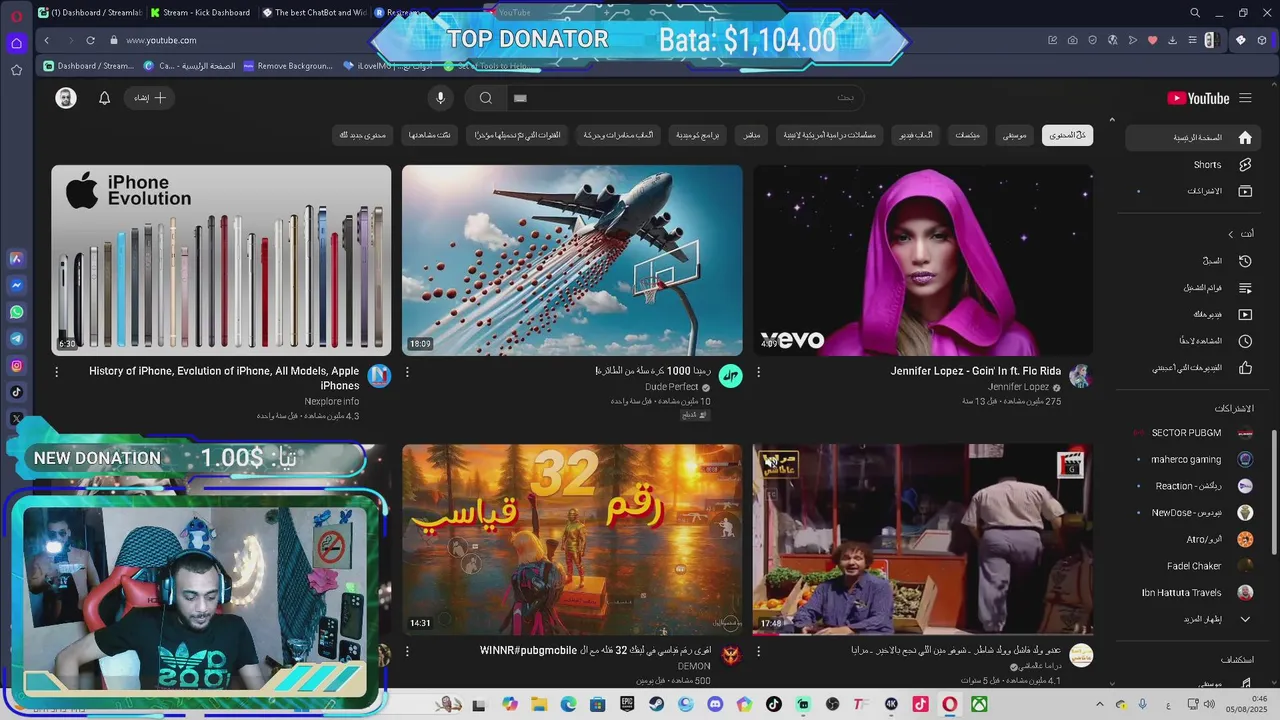Click the YouTube sidebar scrollbar

pos(1274,492)
